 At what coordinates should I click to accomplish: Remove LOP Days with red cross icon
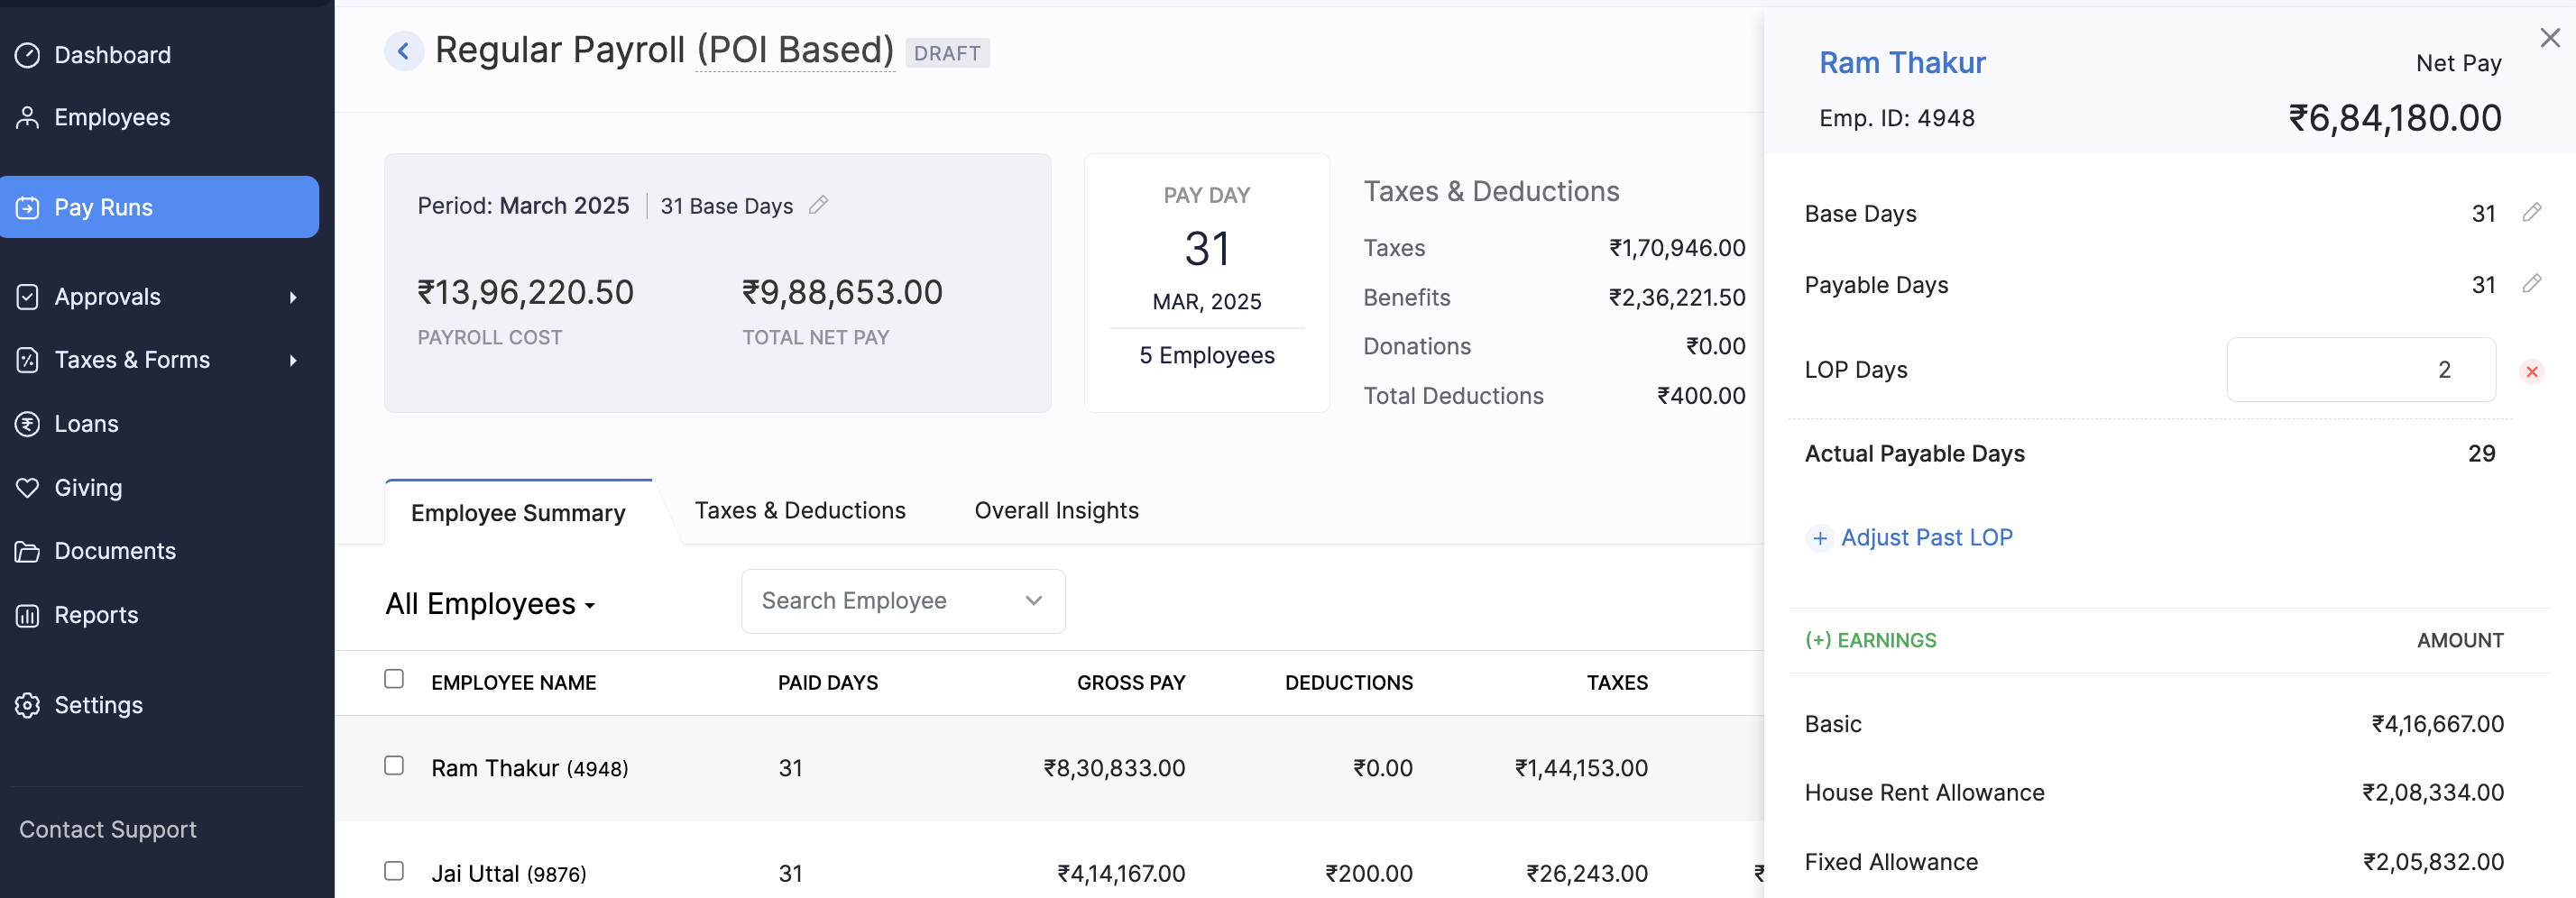(x=2531, y=372)
